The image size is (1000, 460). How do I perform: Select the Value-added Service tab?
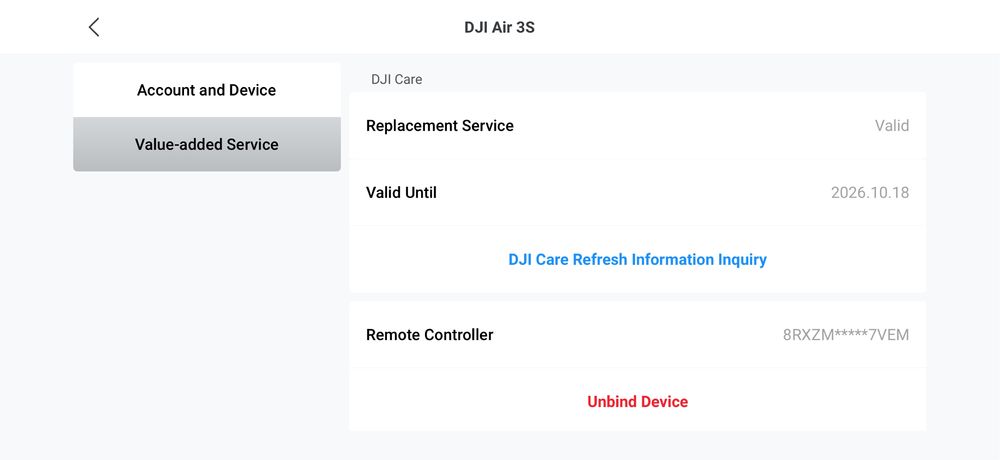click(x=206, y=144)
